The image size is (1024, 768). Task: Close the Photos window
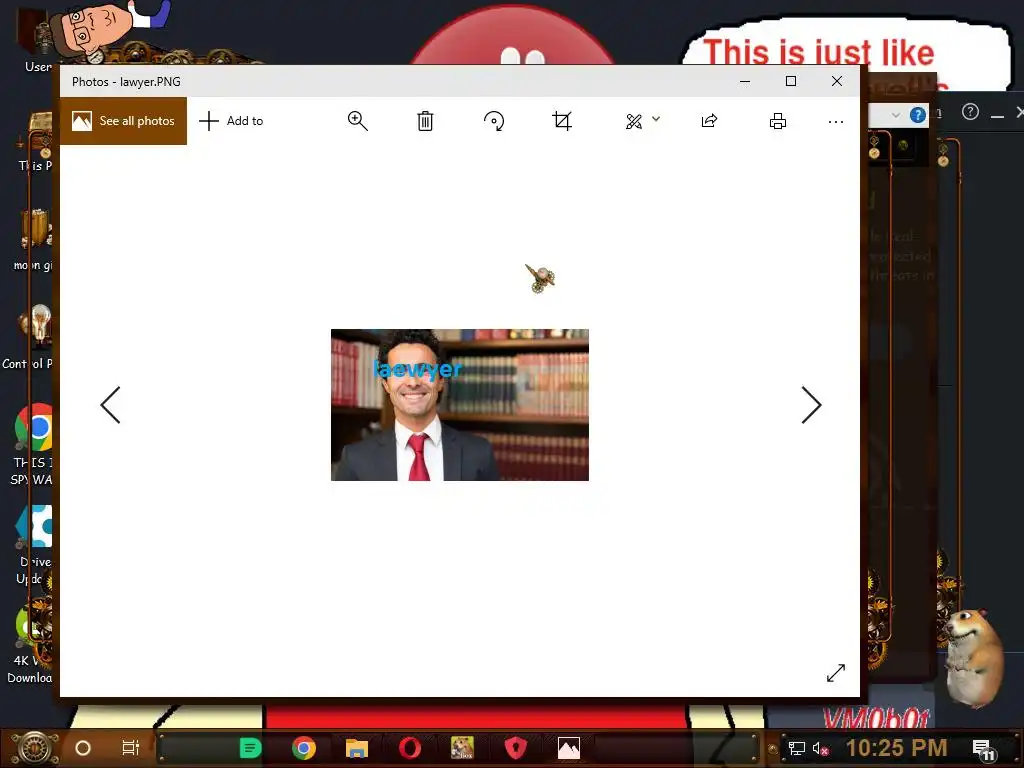pyautogui.click(x=837, y=82)
